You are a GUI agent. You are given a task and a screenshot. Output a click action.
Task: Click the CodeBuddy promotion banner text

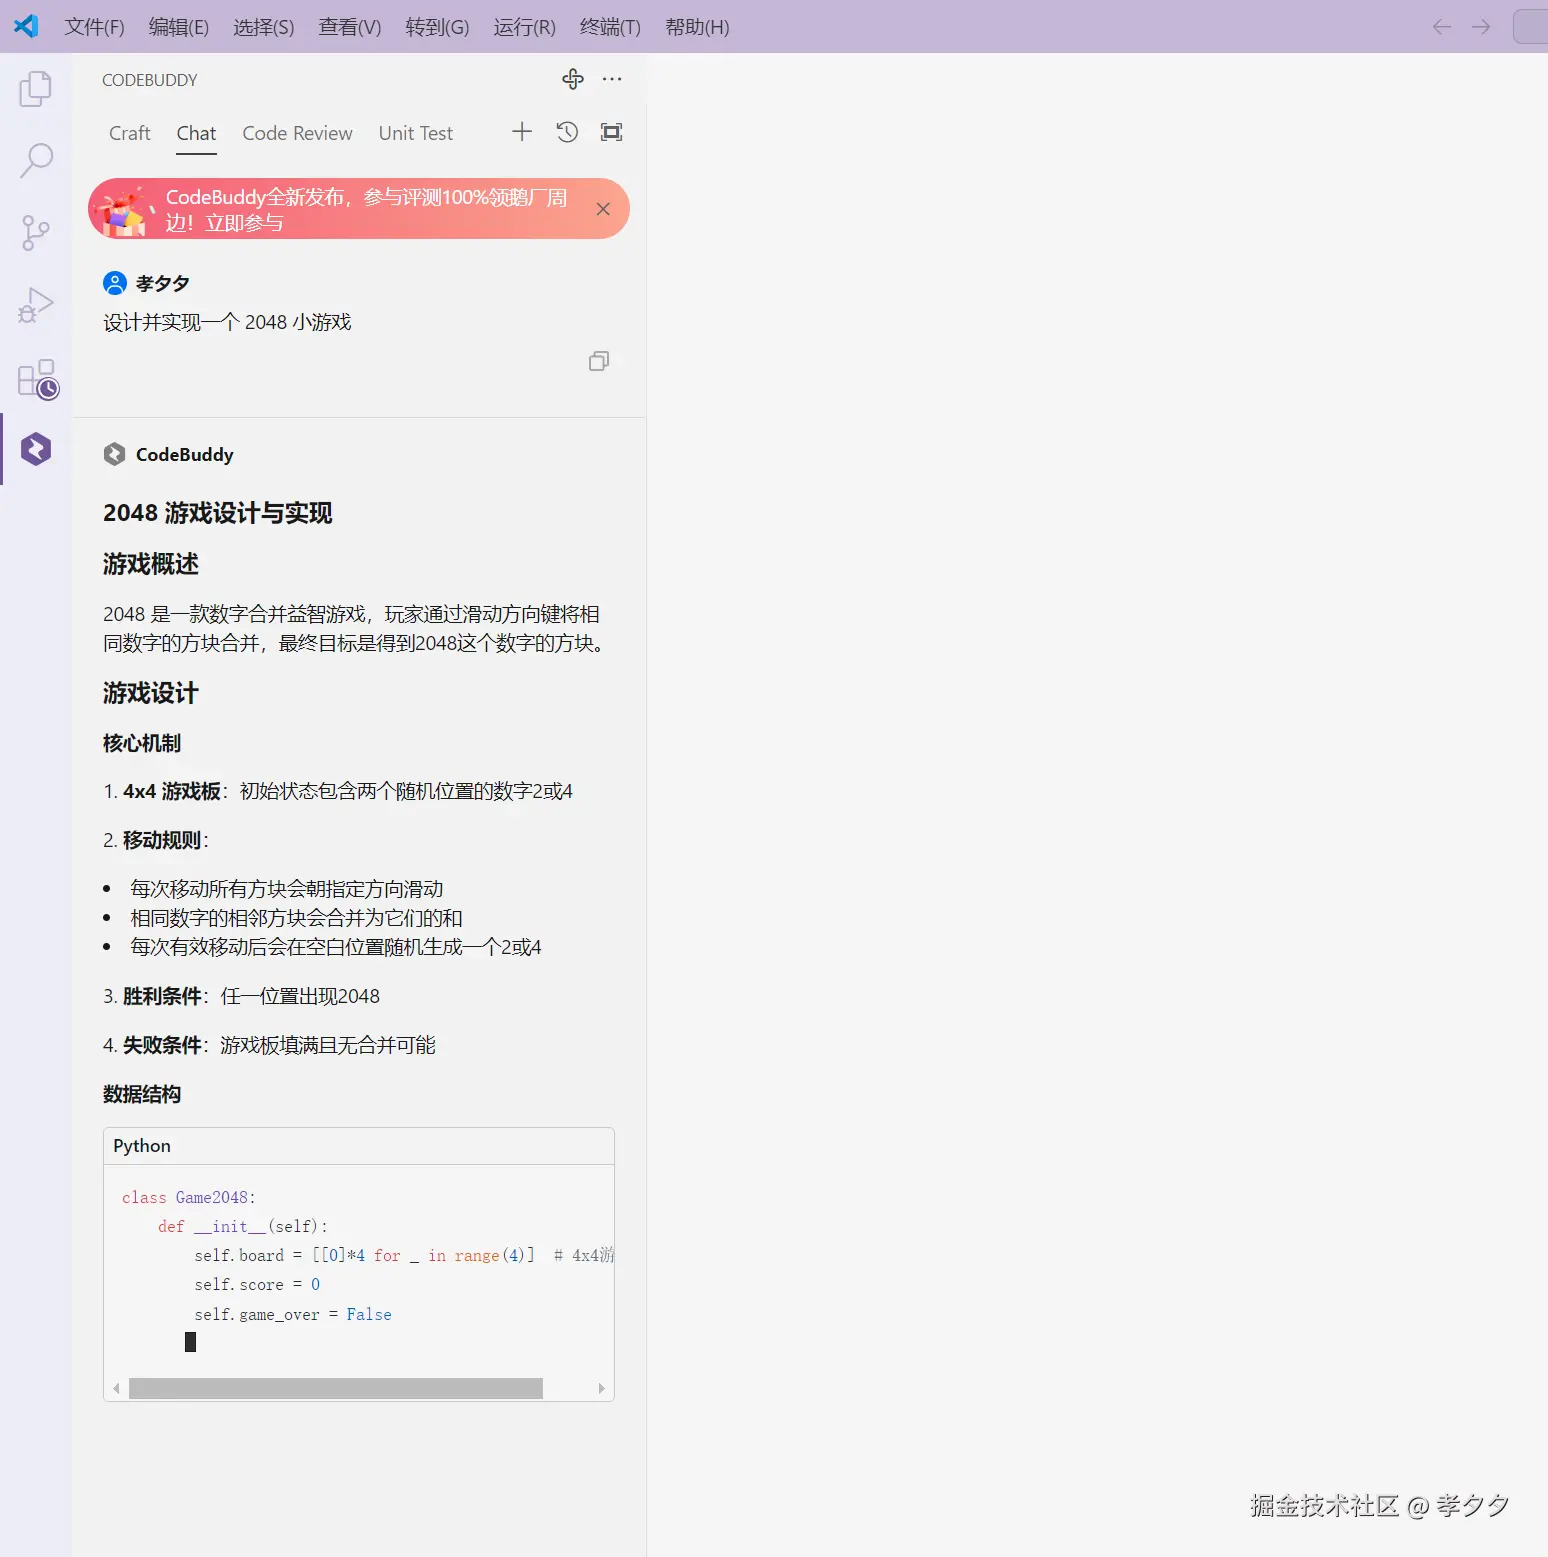click(x=366, y=209)
